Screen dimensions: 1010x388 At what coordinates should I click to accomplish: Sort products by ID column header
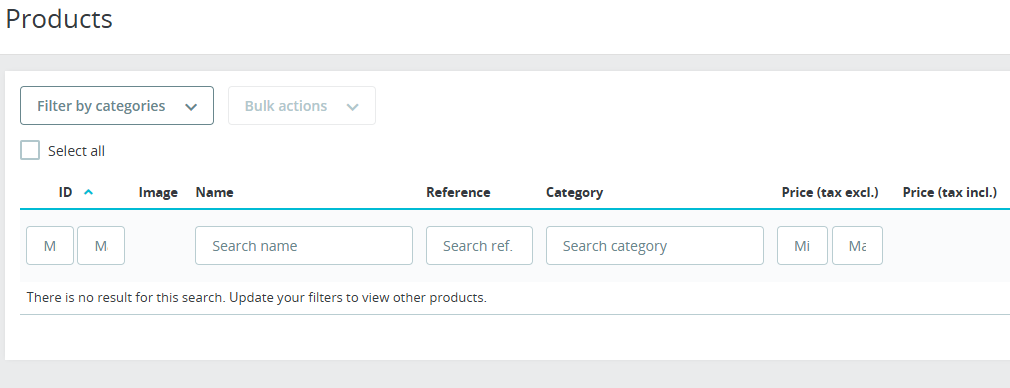(x=65, y=192)
